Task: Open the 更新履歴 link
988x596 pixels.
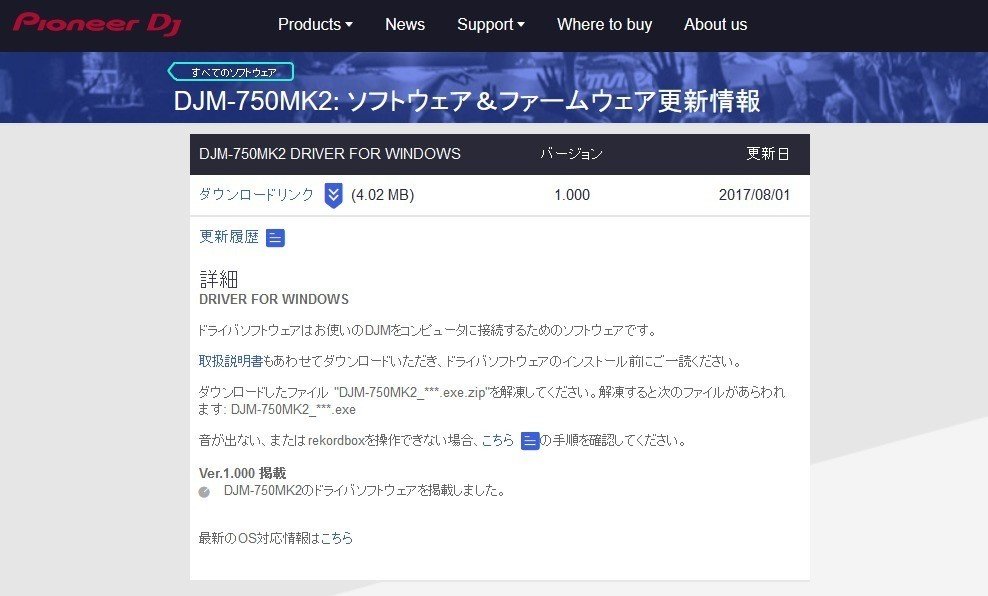Action: click(x=229, y=237)
